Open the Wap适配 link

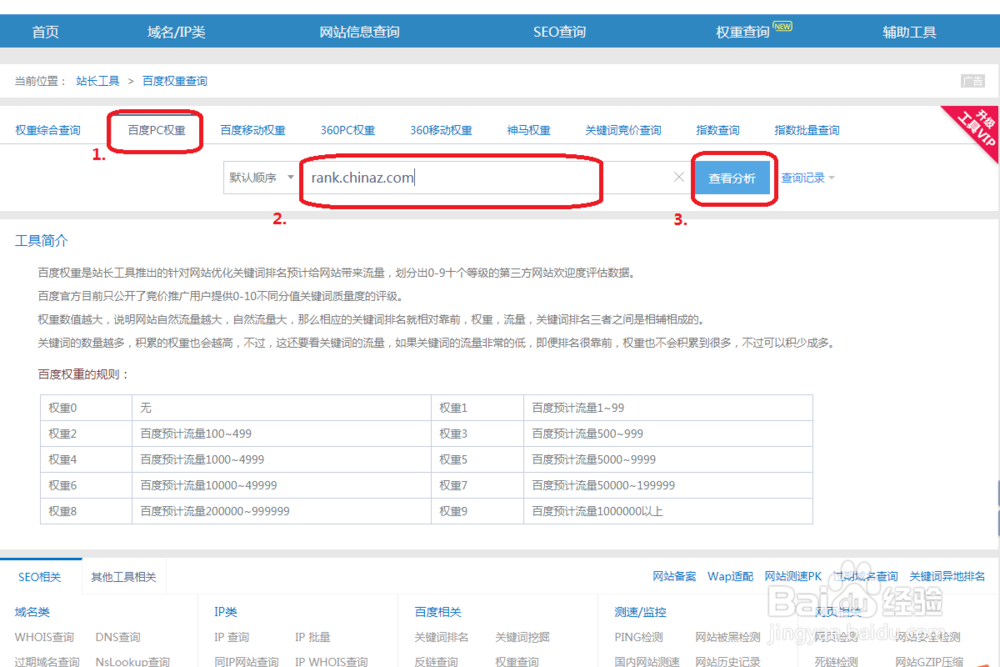730,576
